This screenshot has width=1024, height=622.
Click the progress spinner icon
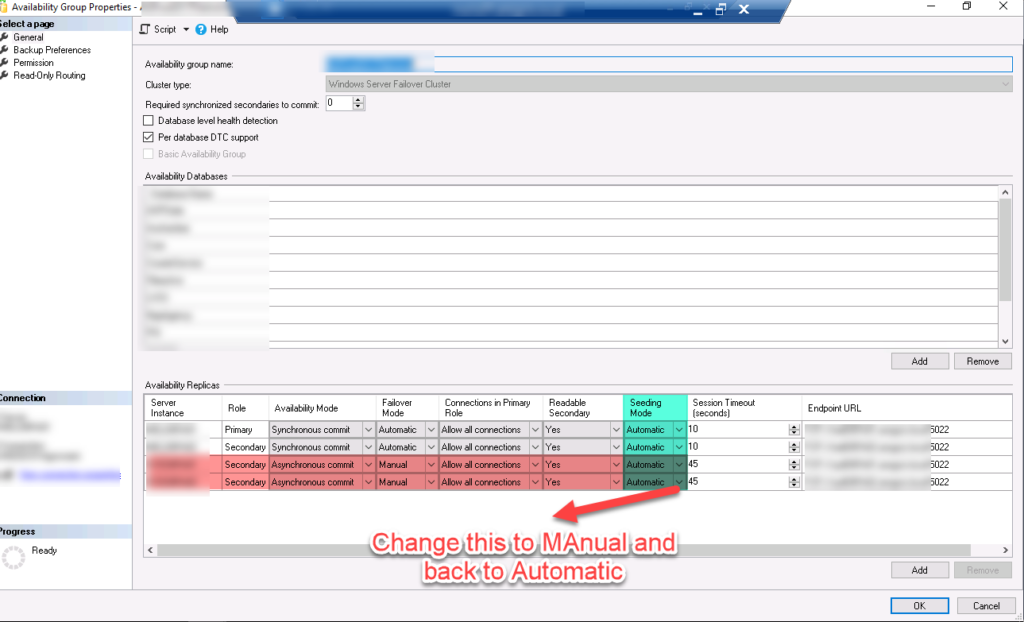(x=13, y=557)
